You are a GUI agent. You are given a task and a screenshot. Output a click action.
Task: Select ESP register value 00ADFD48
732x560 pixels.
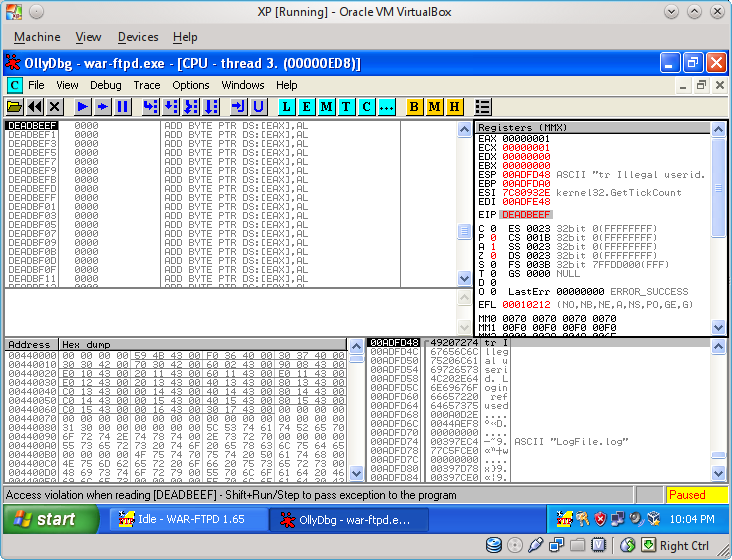coord(526,175)
